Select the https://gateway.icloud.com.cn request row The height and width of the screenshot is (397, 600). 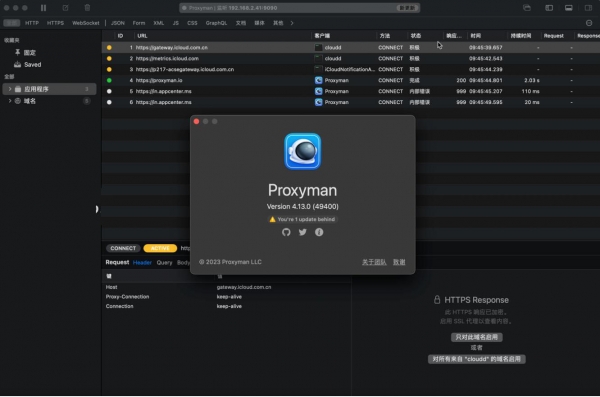[351, 47]
